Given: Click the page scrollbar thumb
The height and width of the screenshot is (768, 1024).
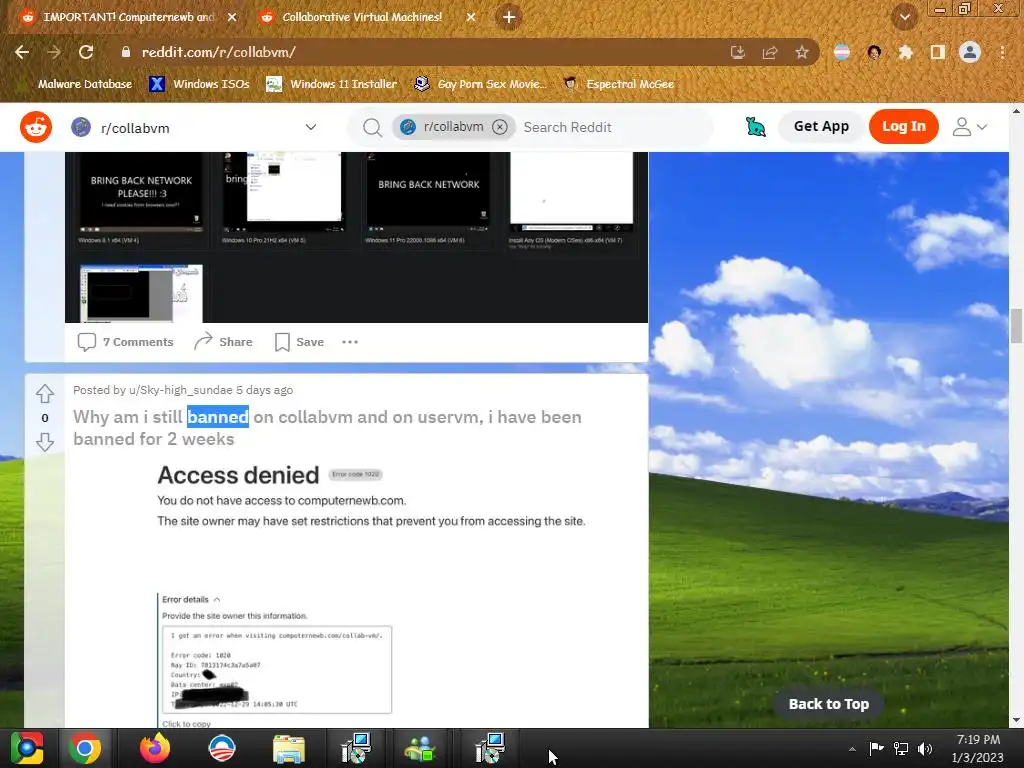Looking at the screenshot, I should coord(1016,325).
